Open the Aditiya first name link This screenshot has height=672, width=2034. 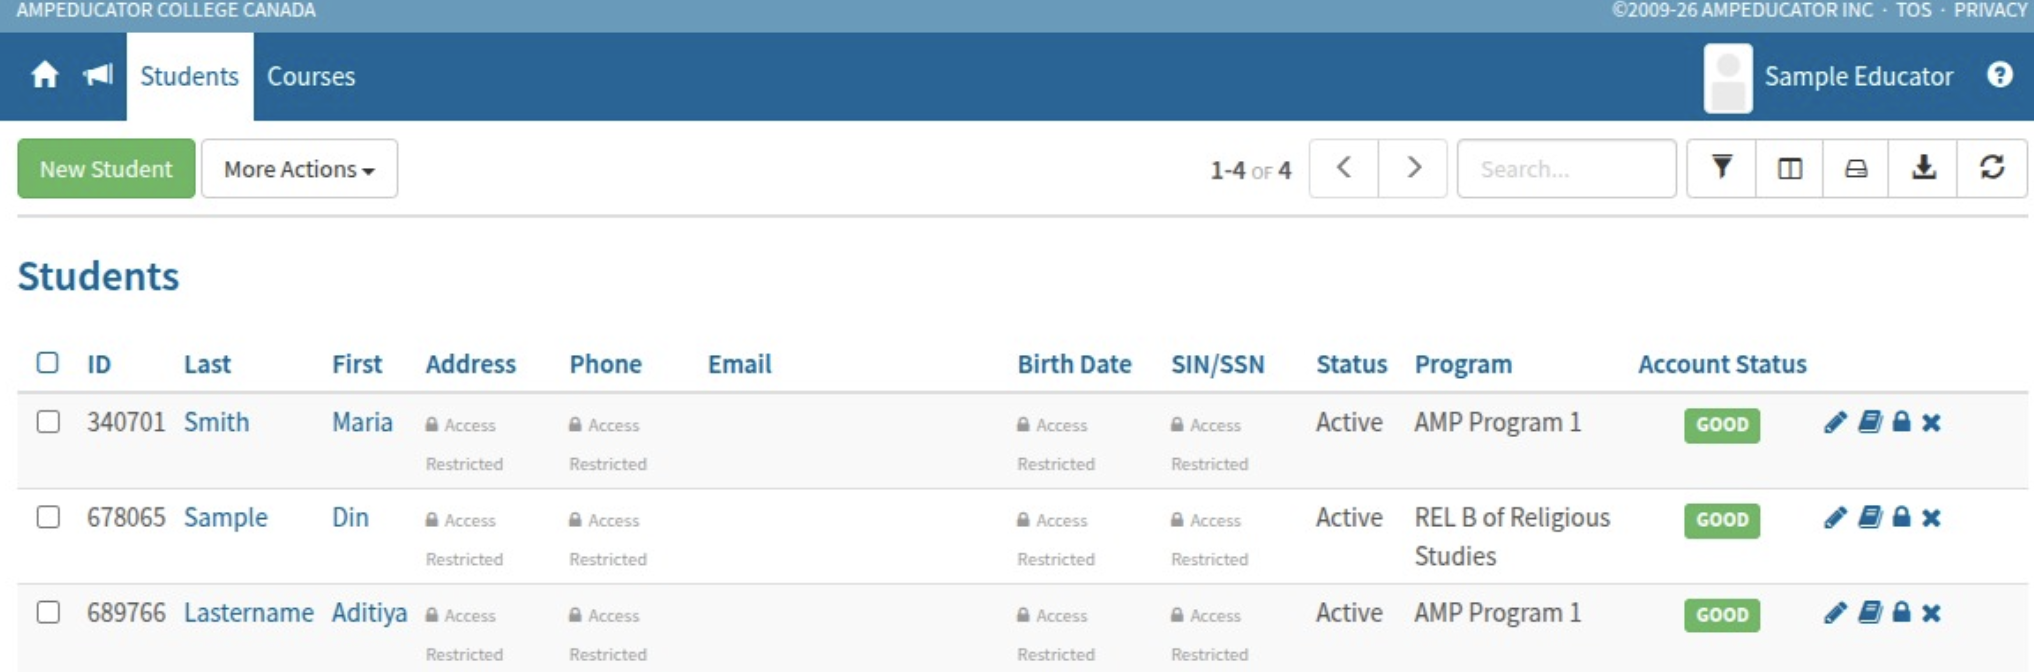369,612
